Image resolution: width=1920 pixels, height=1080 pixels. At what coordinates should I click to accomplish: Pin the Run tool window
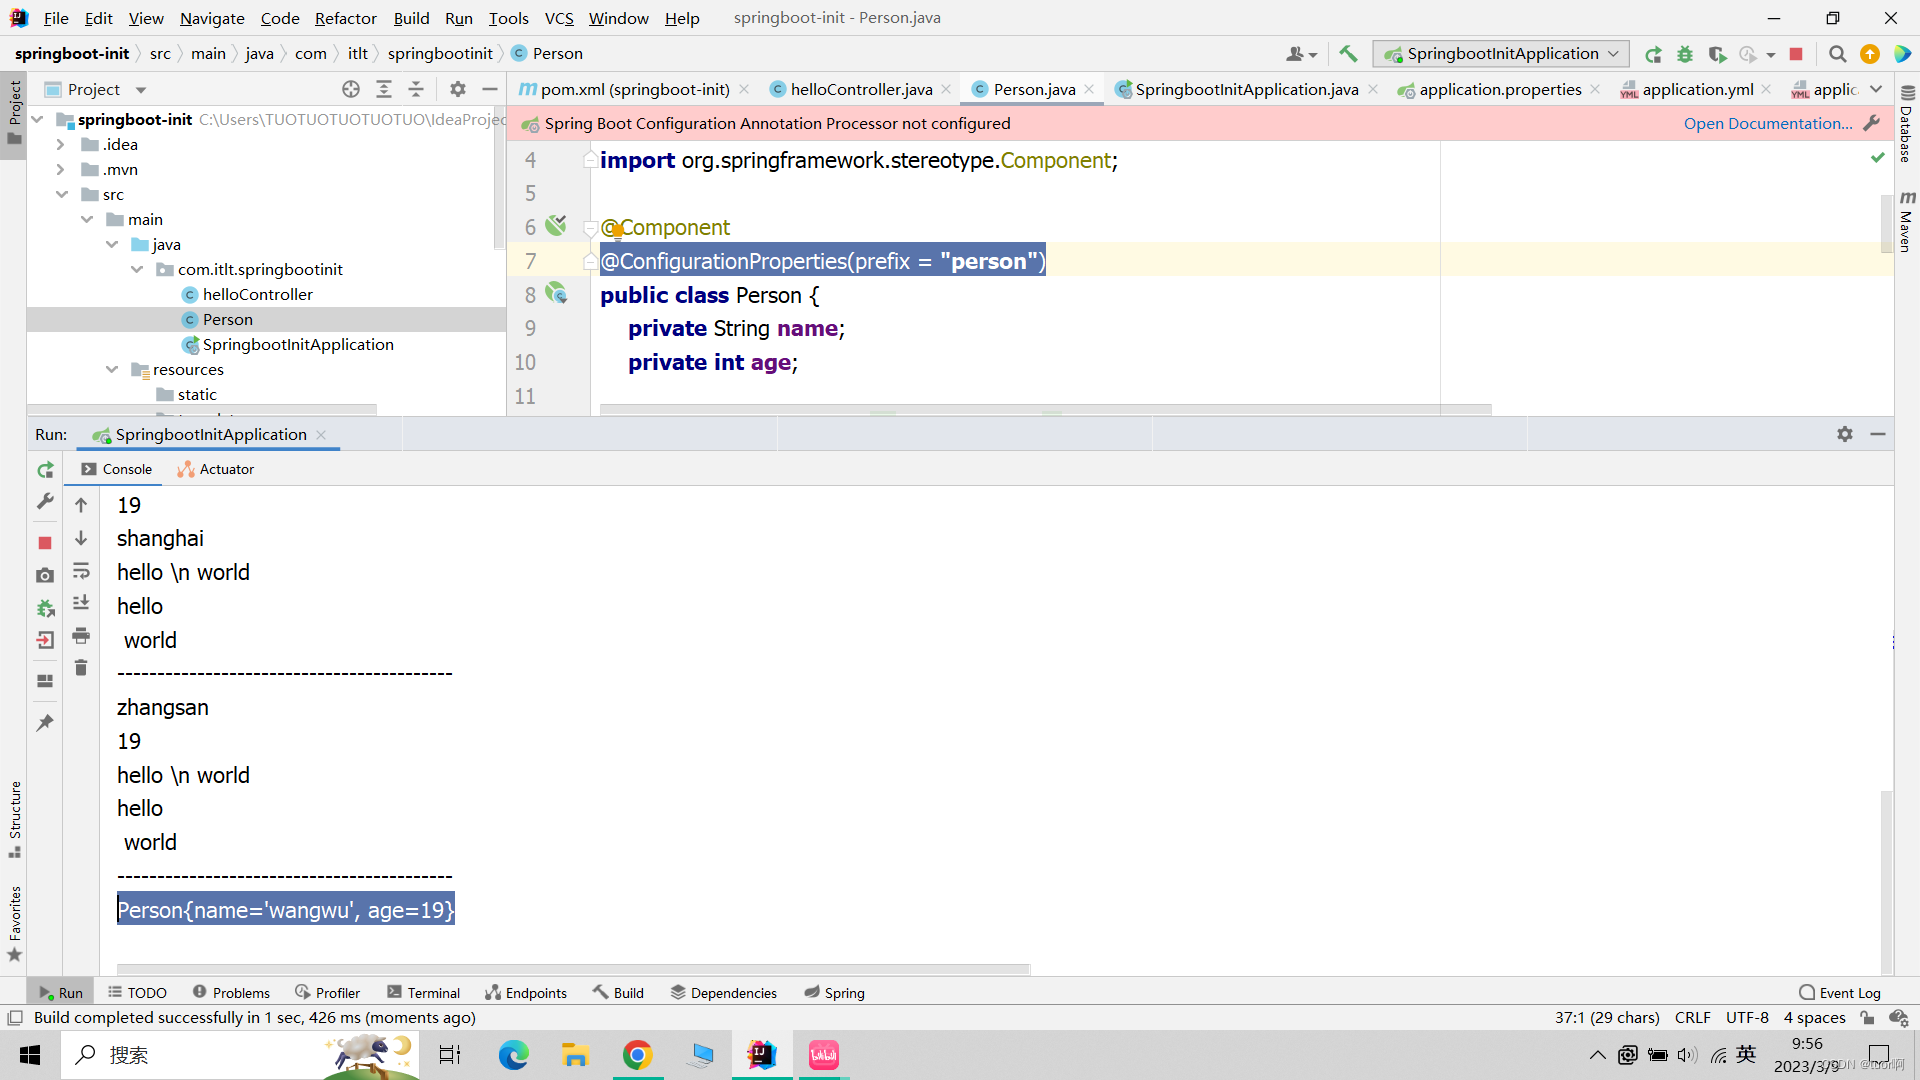pos(45,722)
